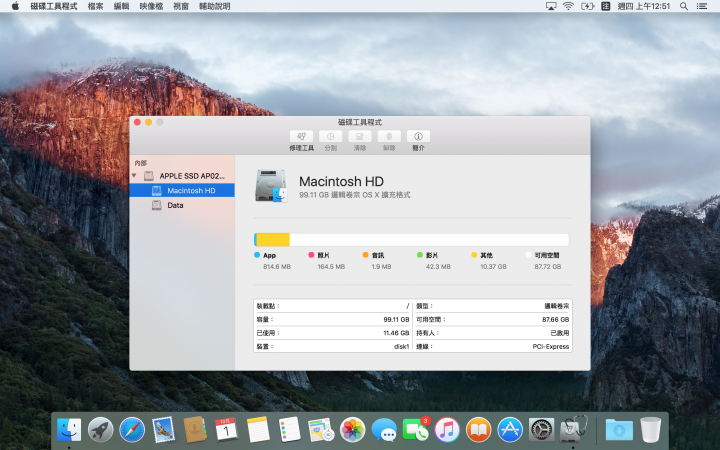Open Calendar from the Dock
Image resolution: width=720 pixels, height=450 pixels.
pos(226,430)
